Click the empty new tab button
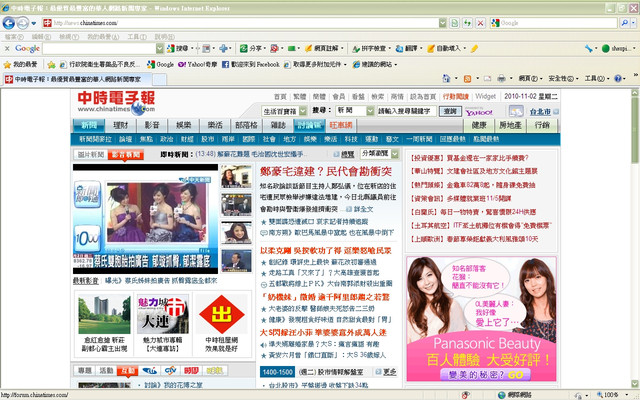 [x=160, y=79]
